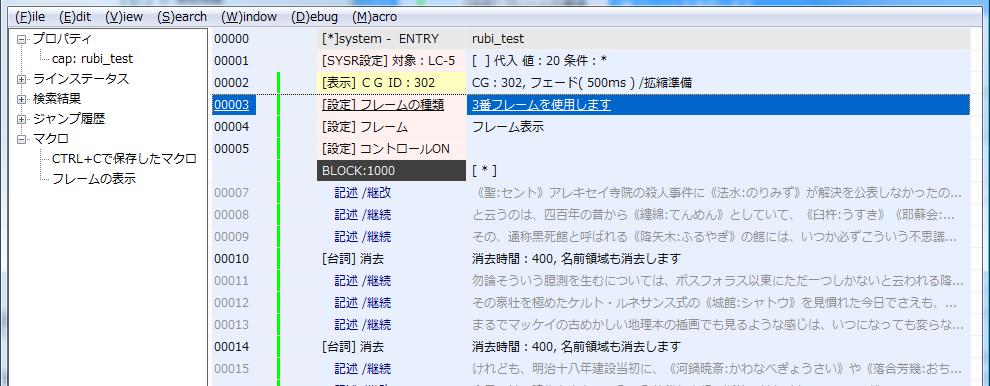990x386 pixels.
Task: Select cap: rubi_test in tree
Action: tap(92, 59)
